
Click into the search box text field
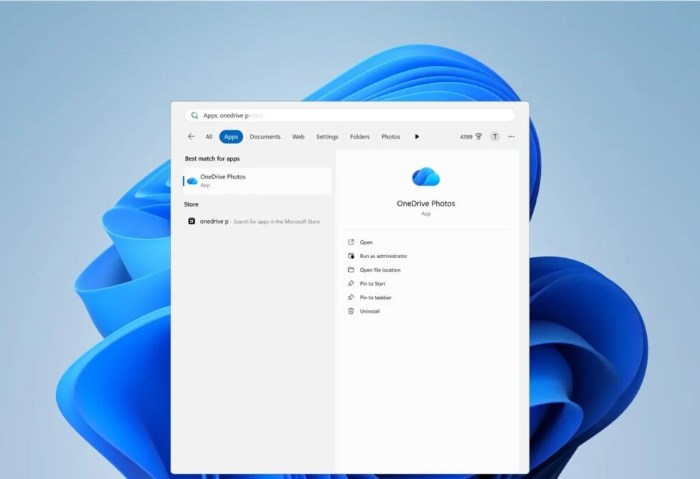tap(350, 115)
